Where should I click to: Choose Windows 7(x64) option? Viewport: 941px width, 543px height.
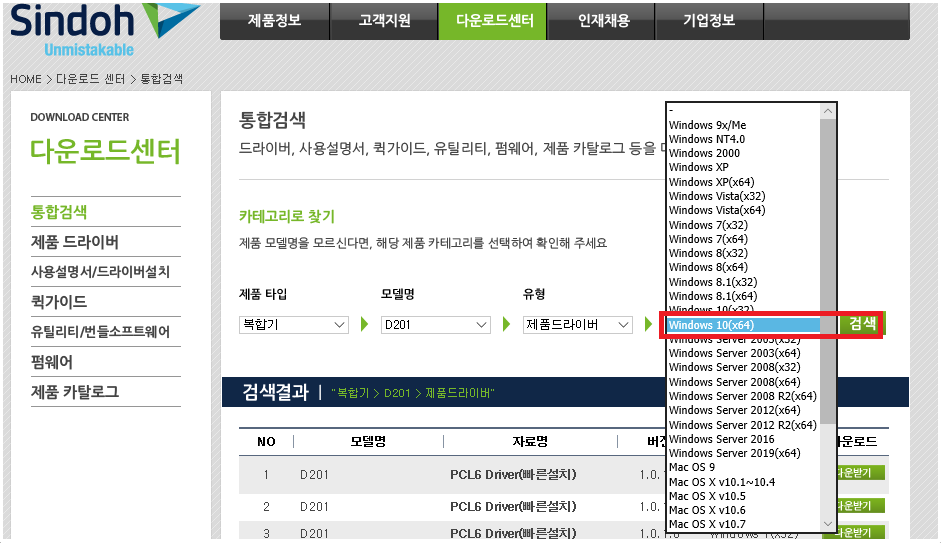[744, 239]
